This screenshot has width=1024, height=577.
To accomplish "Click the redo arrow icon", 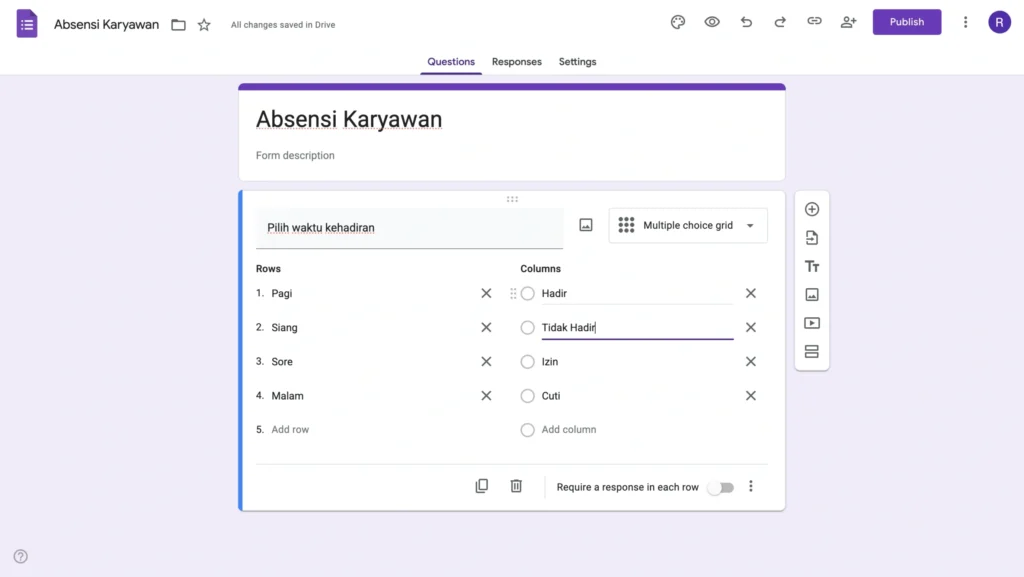I will click(x=780, y=22).
